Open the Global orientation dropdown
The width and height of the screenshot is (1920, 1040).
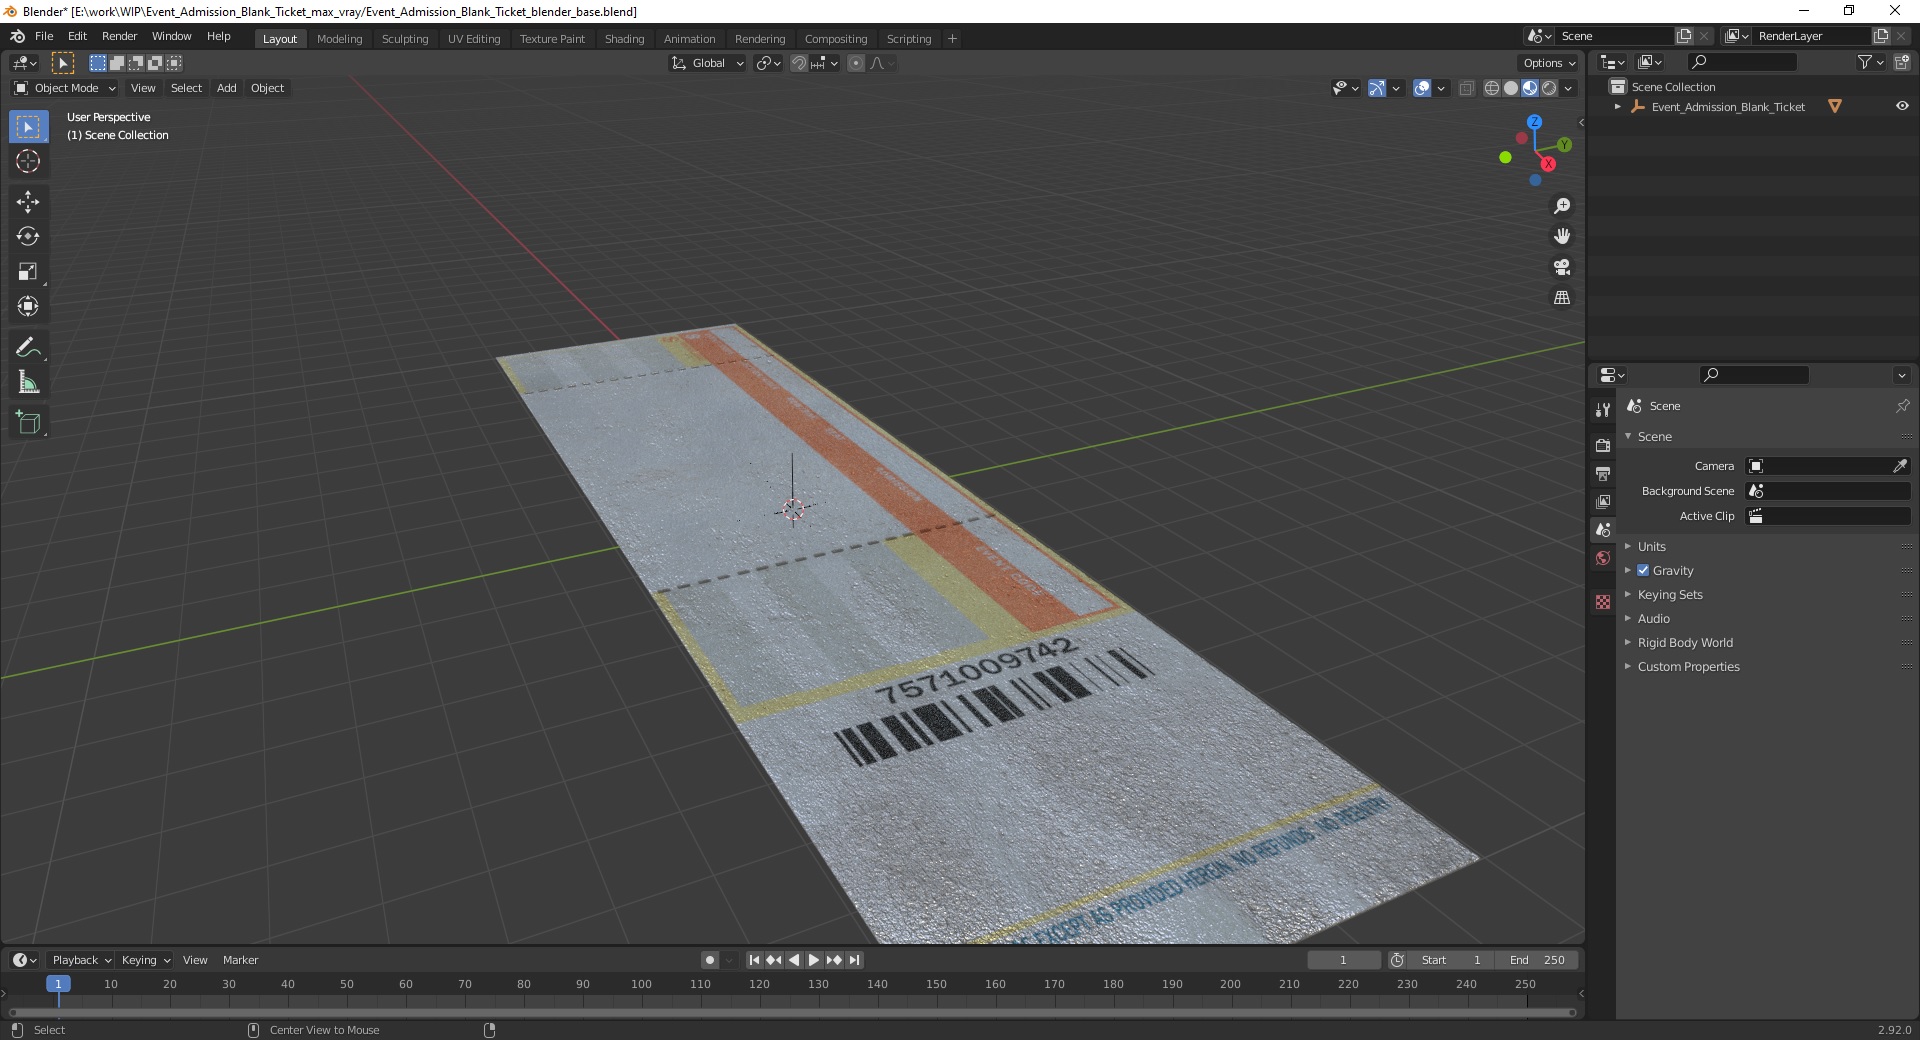tap(708, 63)
